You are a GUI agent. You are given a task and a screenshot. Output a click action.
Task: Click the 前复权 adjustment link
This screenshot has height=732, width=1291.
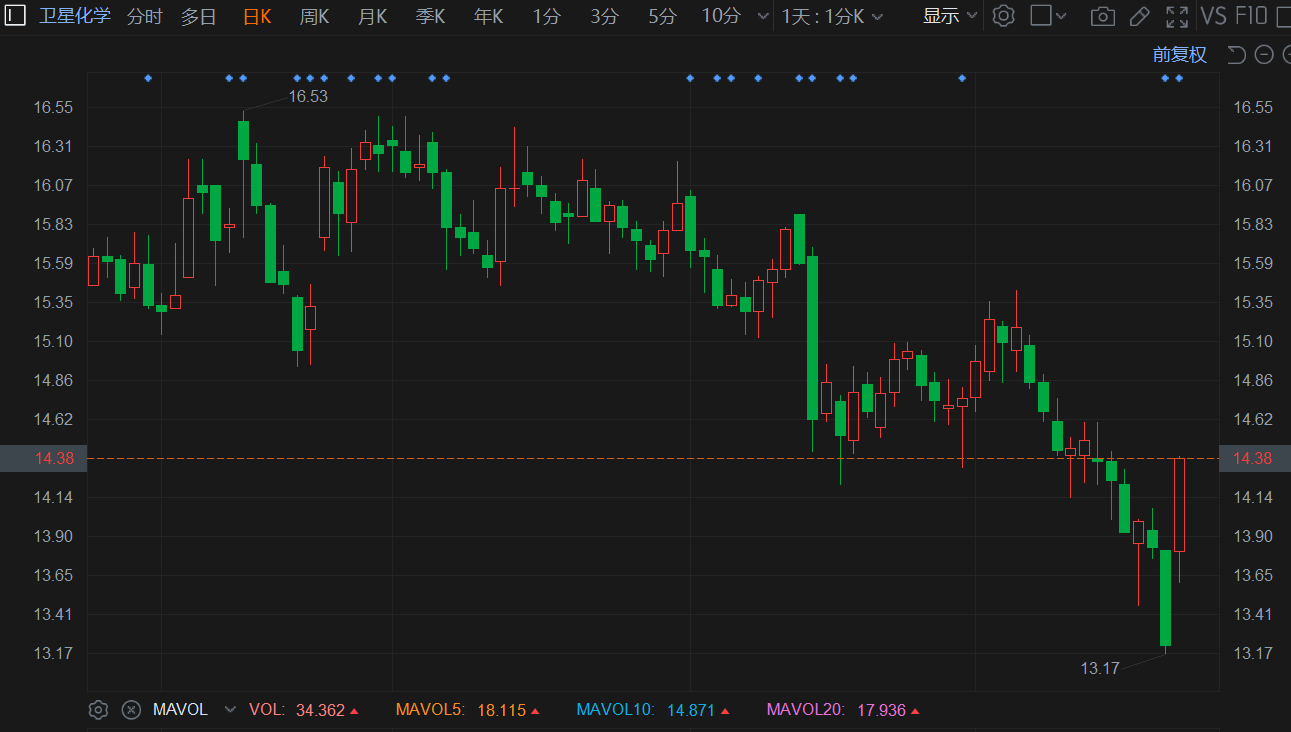1180,55
